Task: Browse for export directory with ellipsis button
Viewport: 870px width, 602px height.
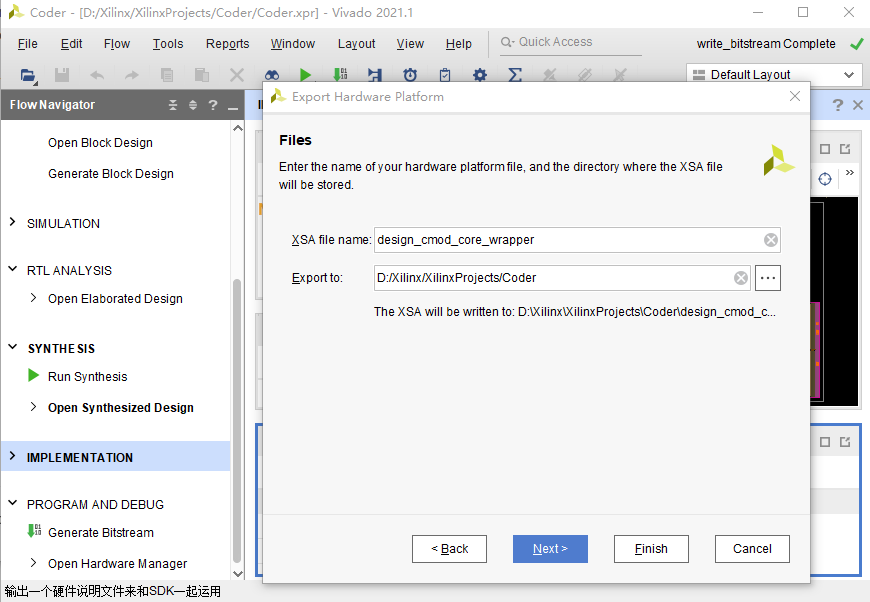Action: click(768, 278)
